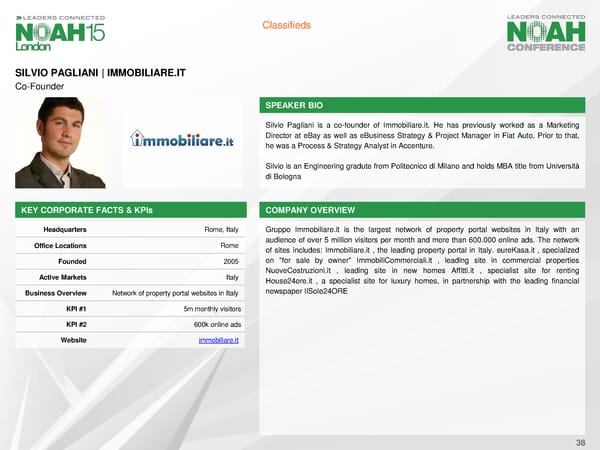Screen dimensions: 600x450
Task: Select the 600k online ads KPI value
Action: pyautogui.click(x=215, y=325)
